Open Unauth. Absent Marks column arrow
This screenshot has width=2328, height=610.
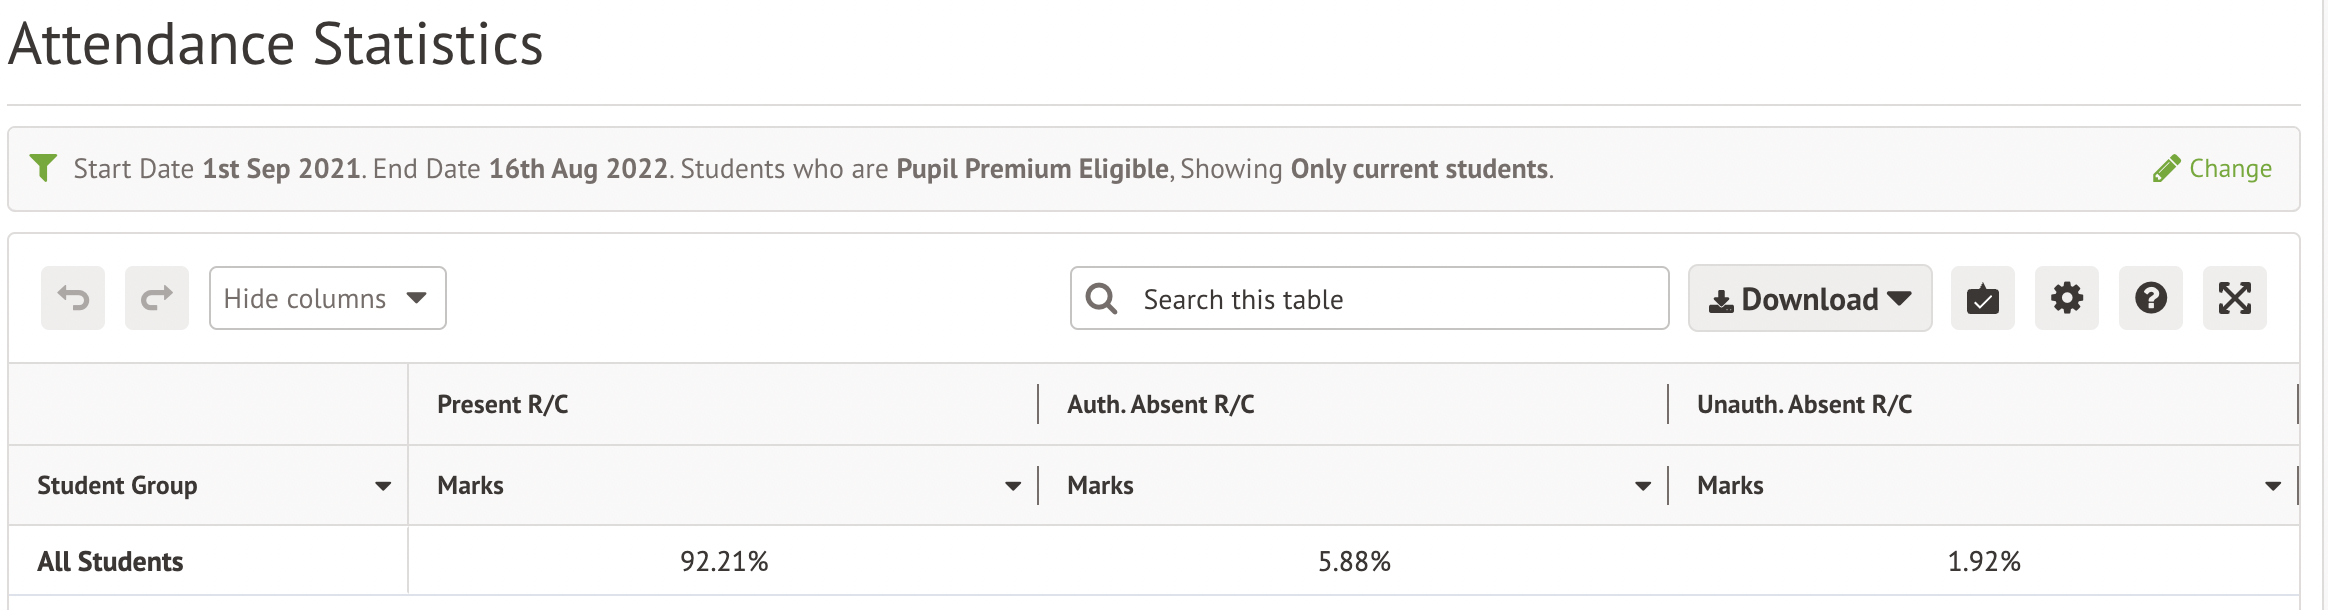click(2273, 486)
